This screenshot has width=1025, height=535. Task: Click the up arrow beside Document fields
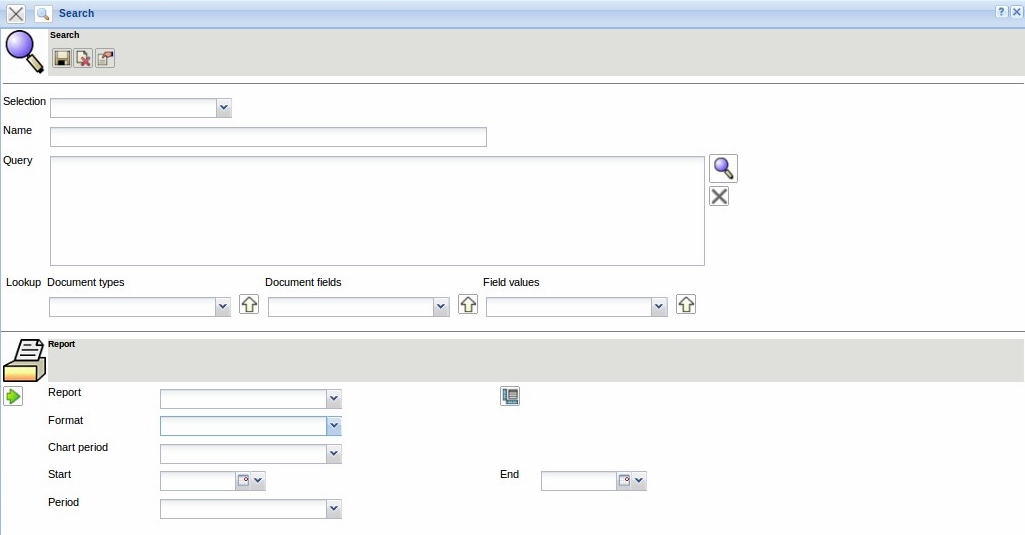pos(467,305)
